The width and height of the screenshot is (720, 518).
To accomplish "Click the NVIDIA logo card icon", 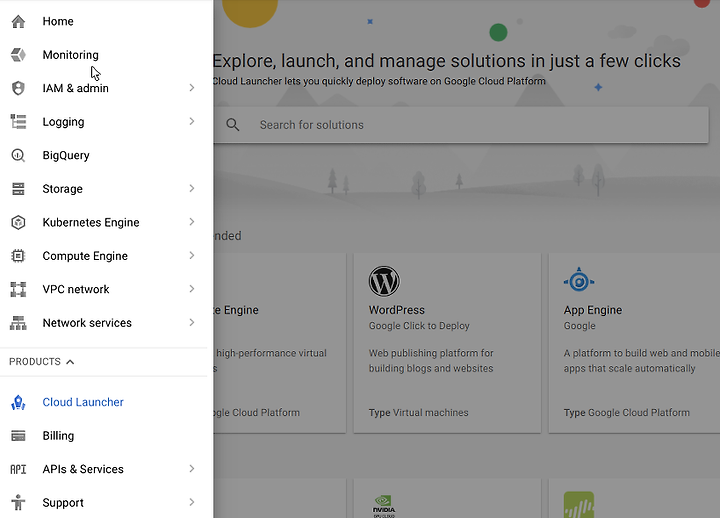I will [384, 505].
